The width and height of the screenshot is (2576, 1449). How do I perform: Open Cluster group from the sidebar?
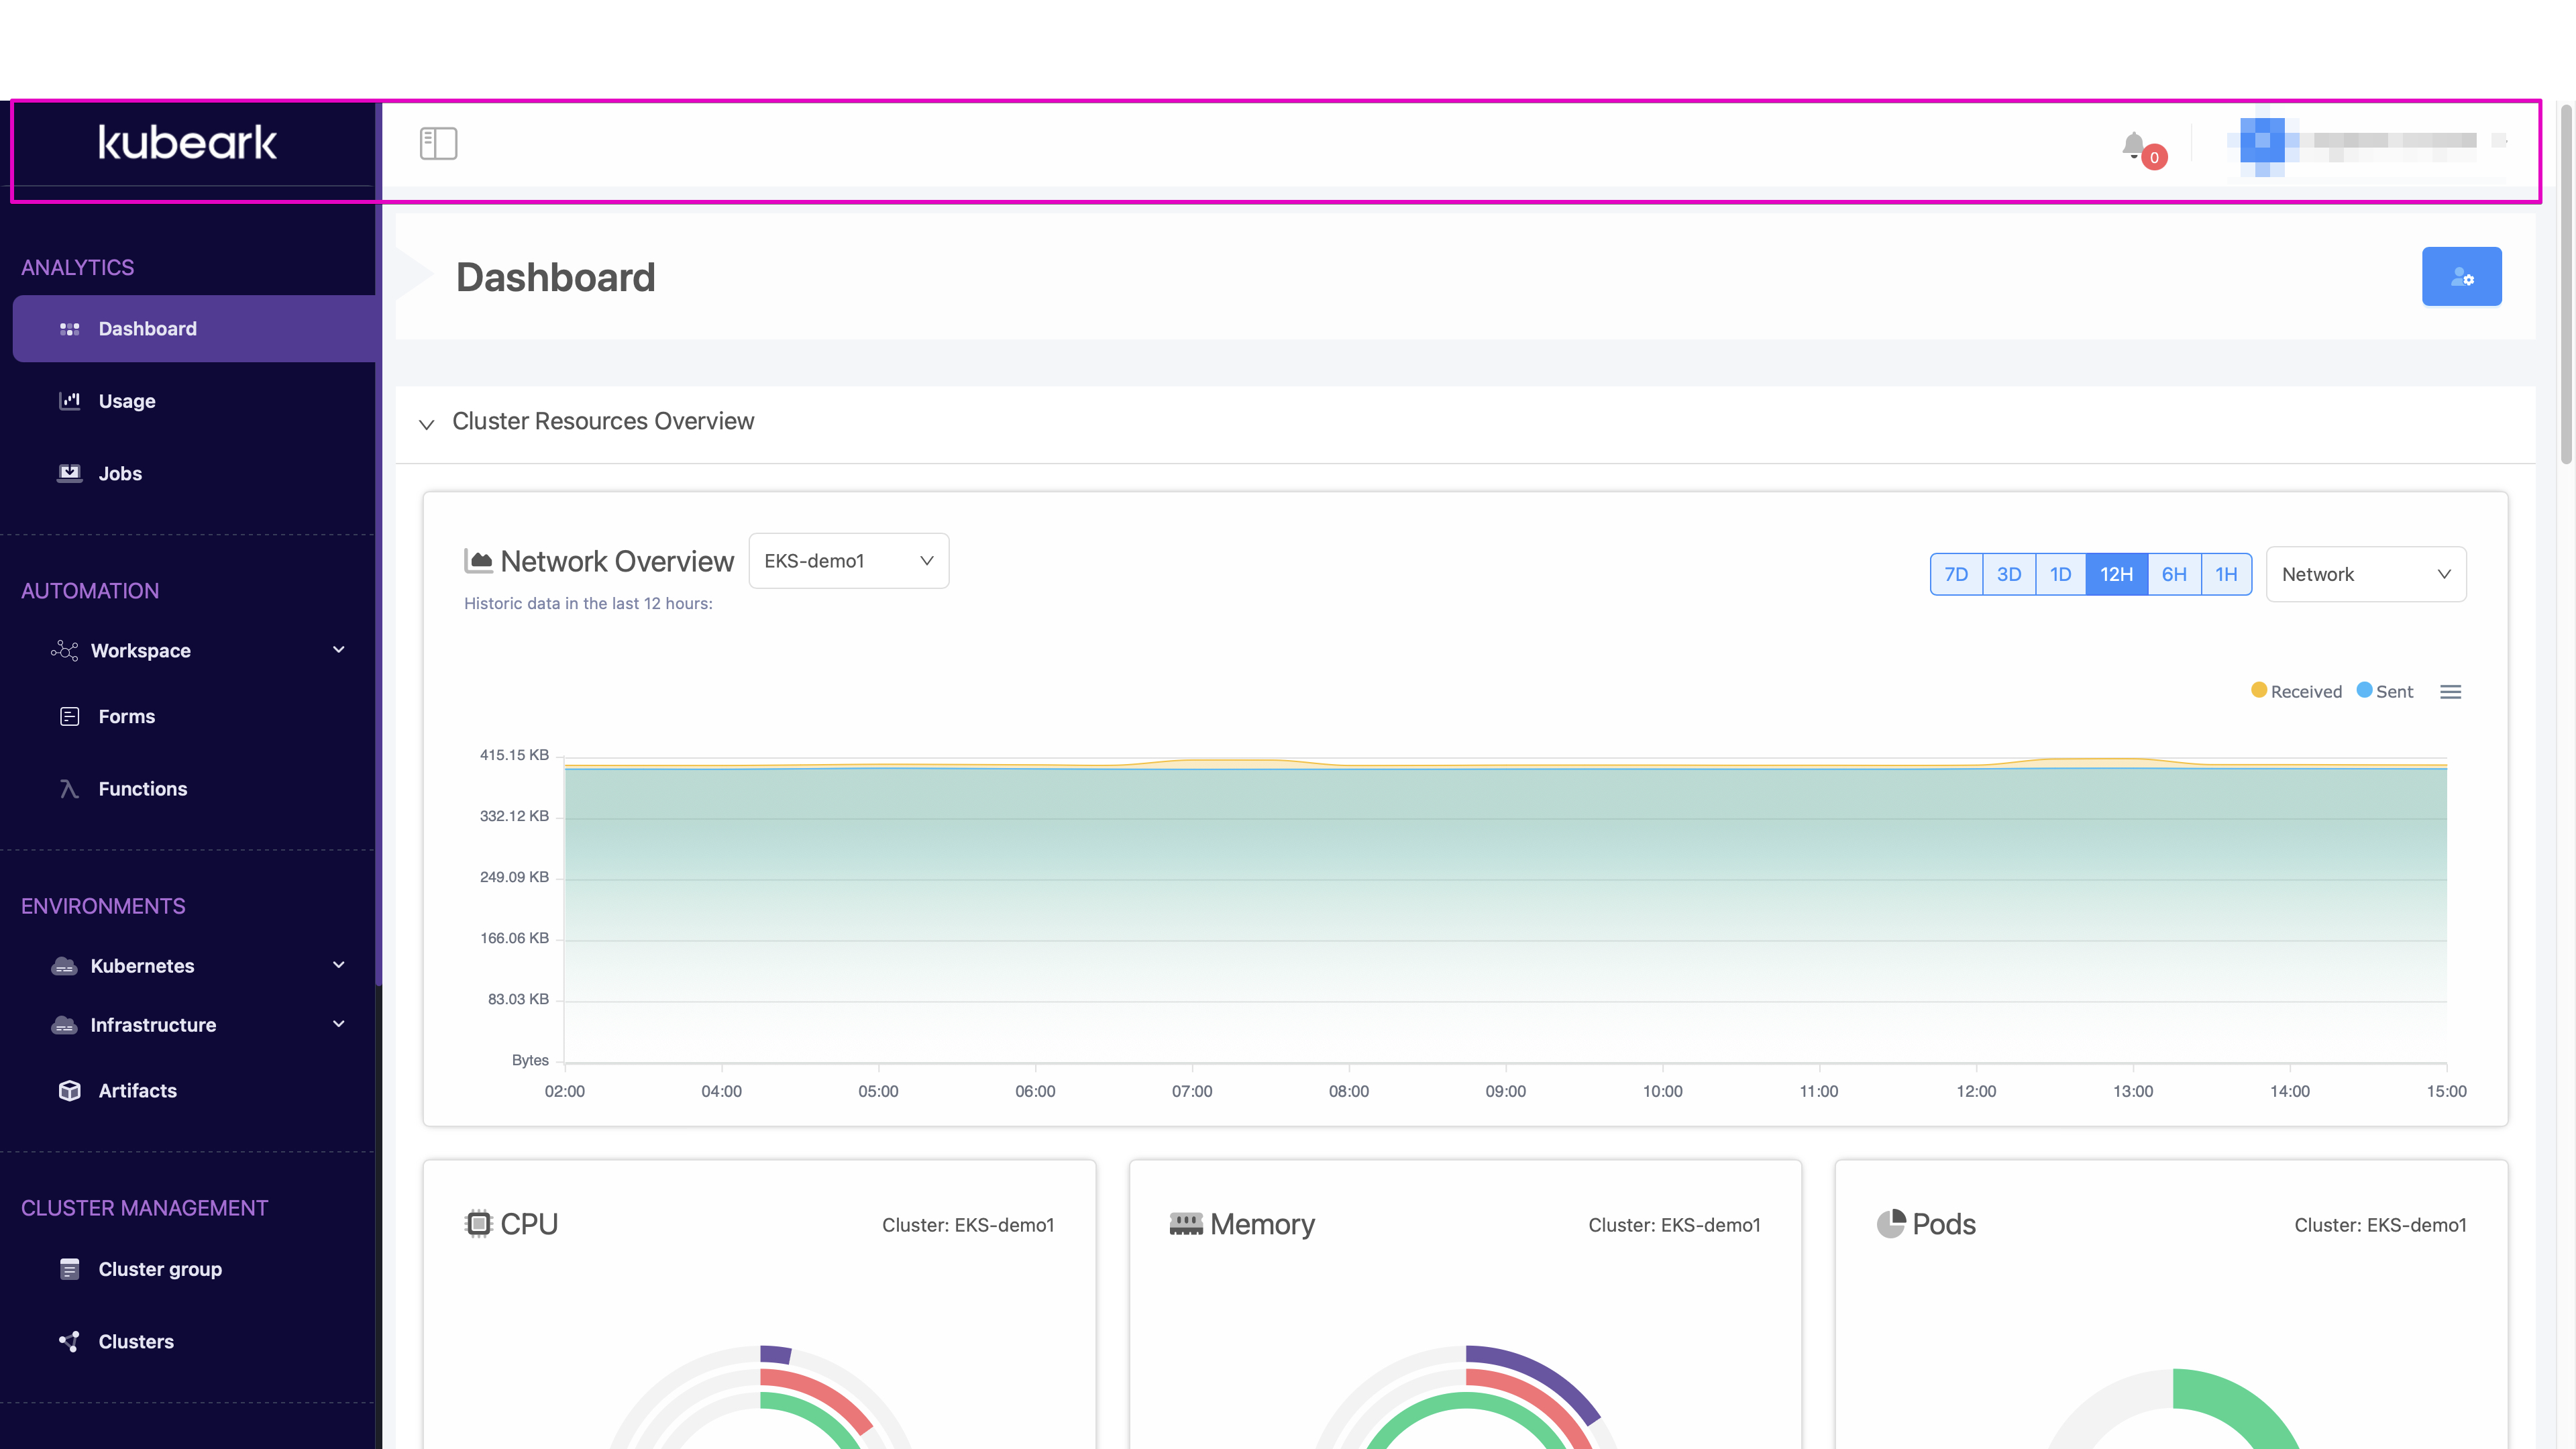(x=70, y=1268)
